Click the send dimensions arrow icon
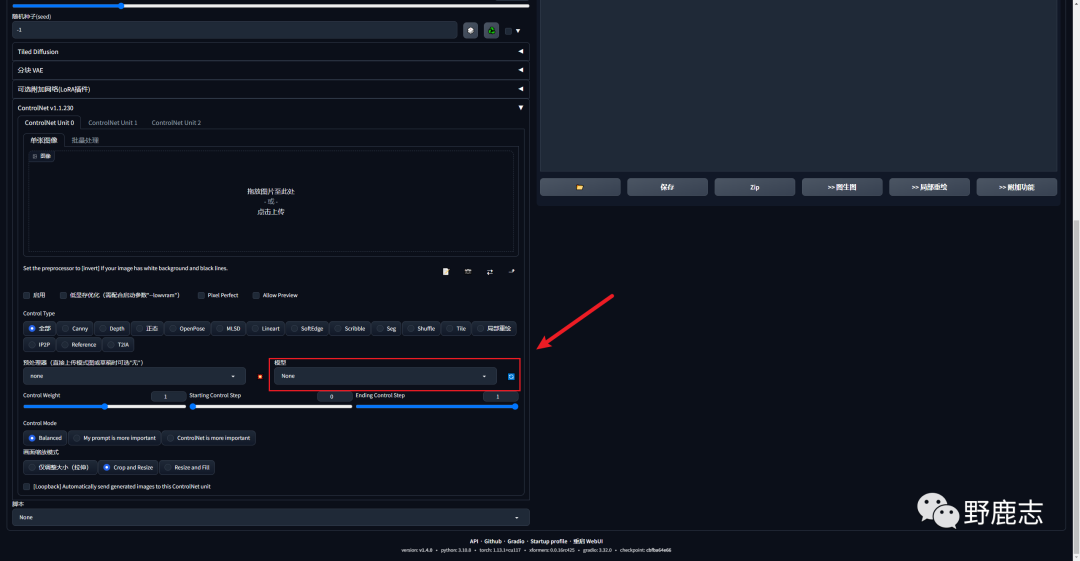 pyautogui.click(x=512, y=272)
